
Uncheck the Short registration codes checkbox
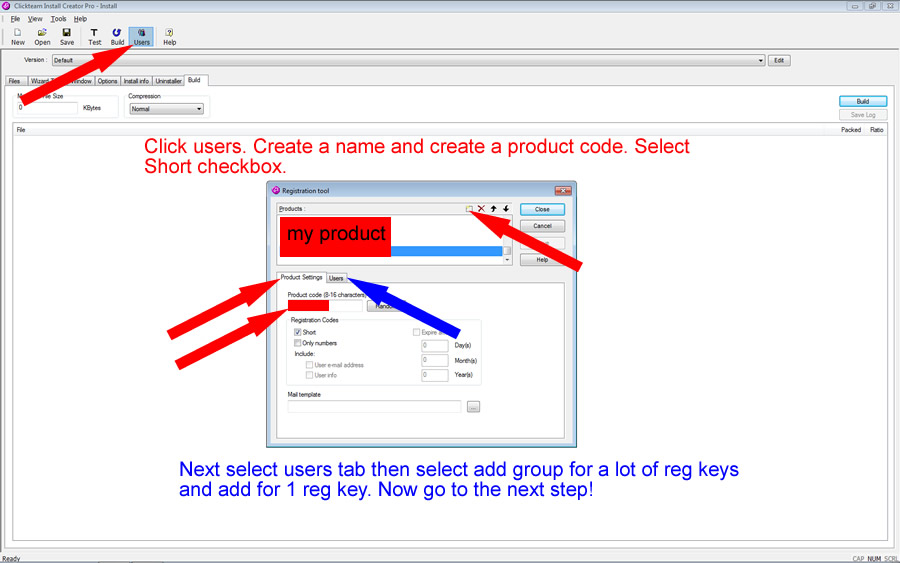click(x=298, y=332)
